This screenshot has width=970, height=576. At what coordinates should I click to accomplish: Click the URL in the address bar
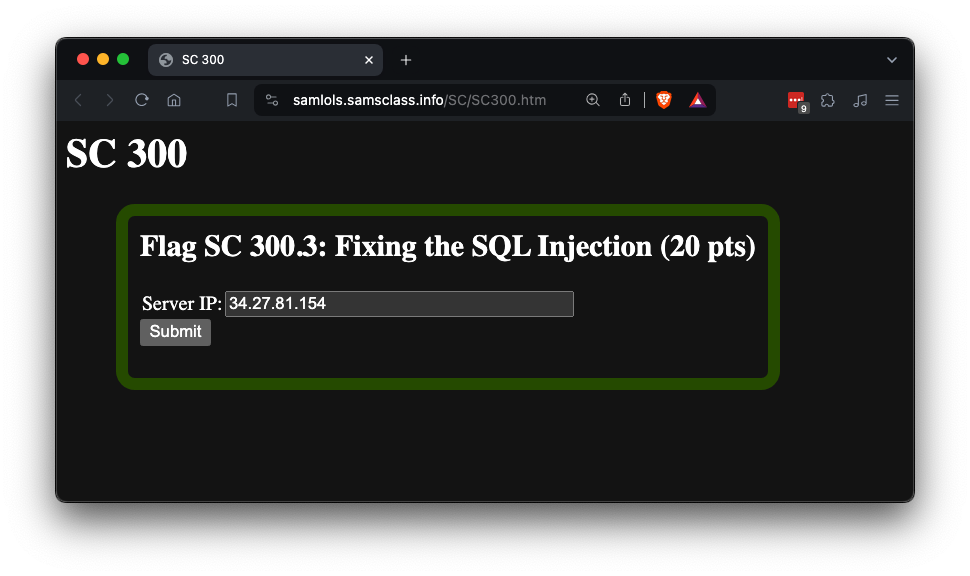(420, 100)
